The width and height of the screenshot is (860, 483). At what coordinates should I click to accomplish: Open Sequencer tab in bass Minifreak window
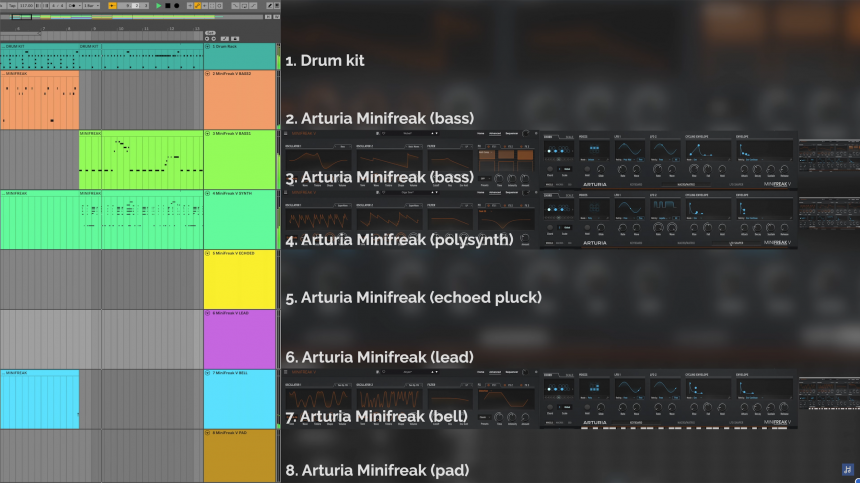click(512, 133)
